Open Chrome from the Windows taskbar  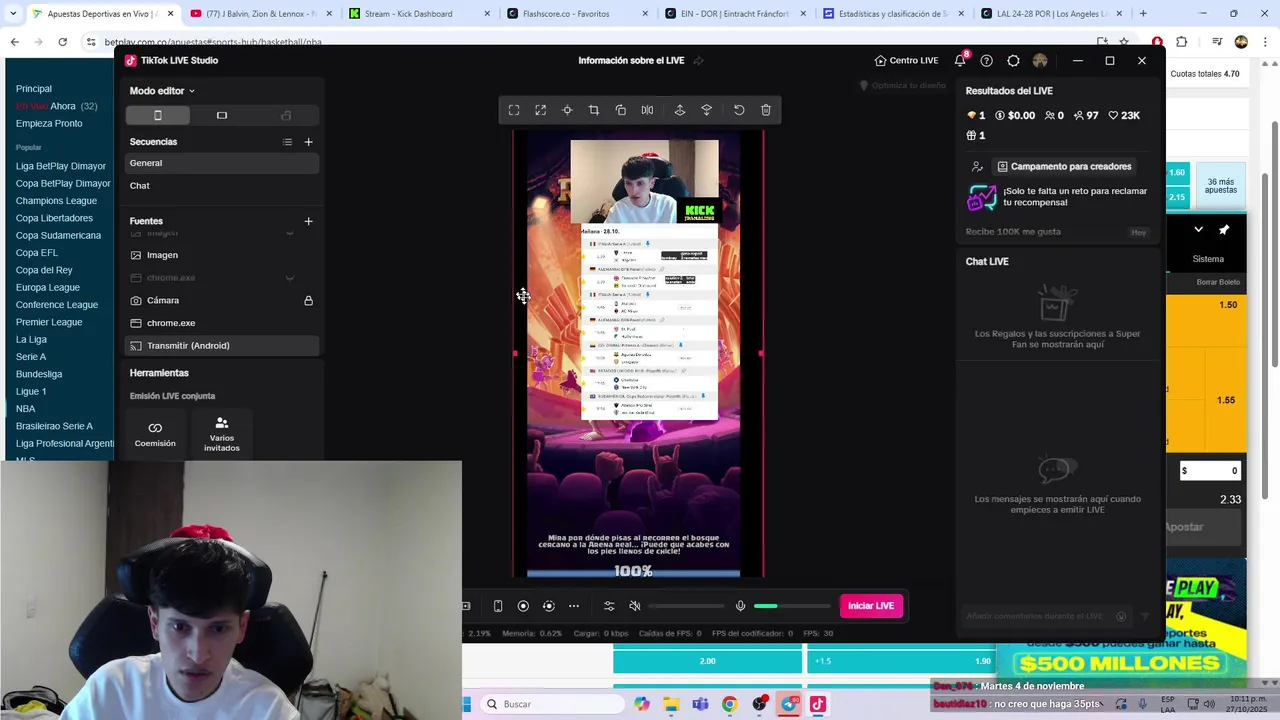click(729, 704)
